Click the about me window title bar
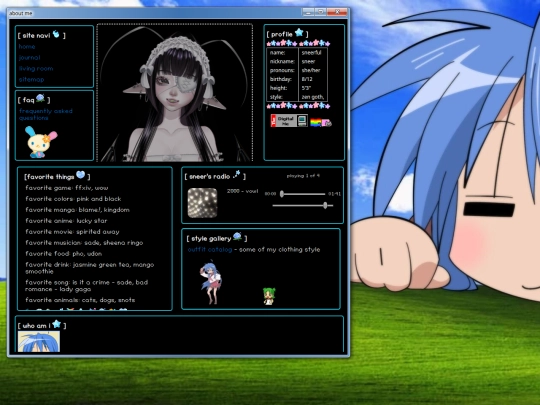Screen dimensions: 540x405 (x=155, y=13)
